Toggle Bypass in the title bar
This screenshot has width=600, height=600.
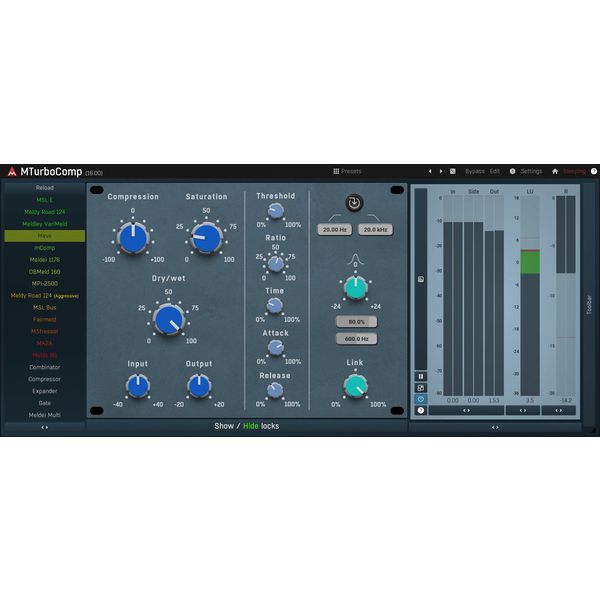click(x=474, y=171)
